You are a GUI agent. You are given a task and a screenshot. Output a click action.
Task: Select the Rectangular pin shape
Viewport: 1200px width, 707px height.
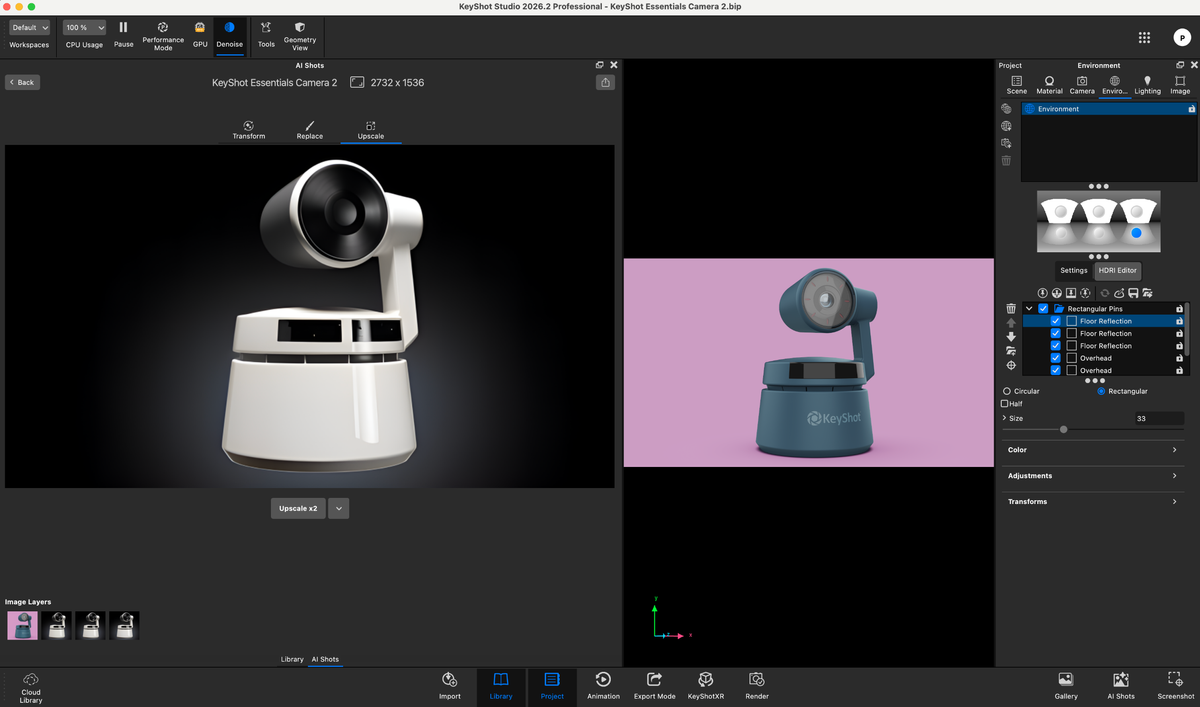coord(1101,391)
